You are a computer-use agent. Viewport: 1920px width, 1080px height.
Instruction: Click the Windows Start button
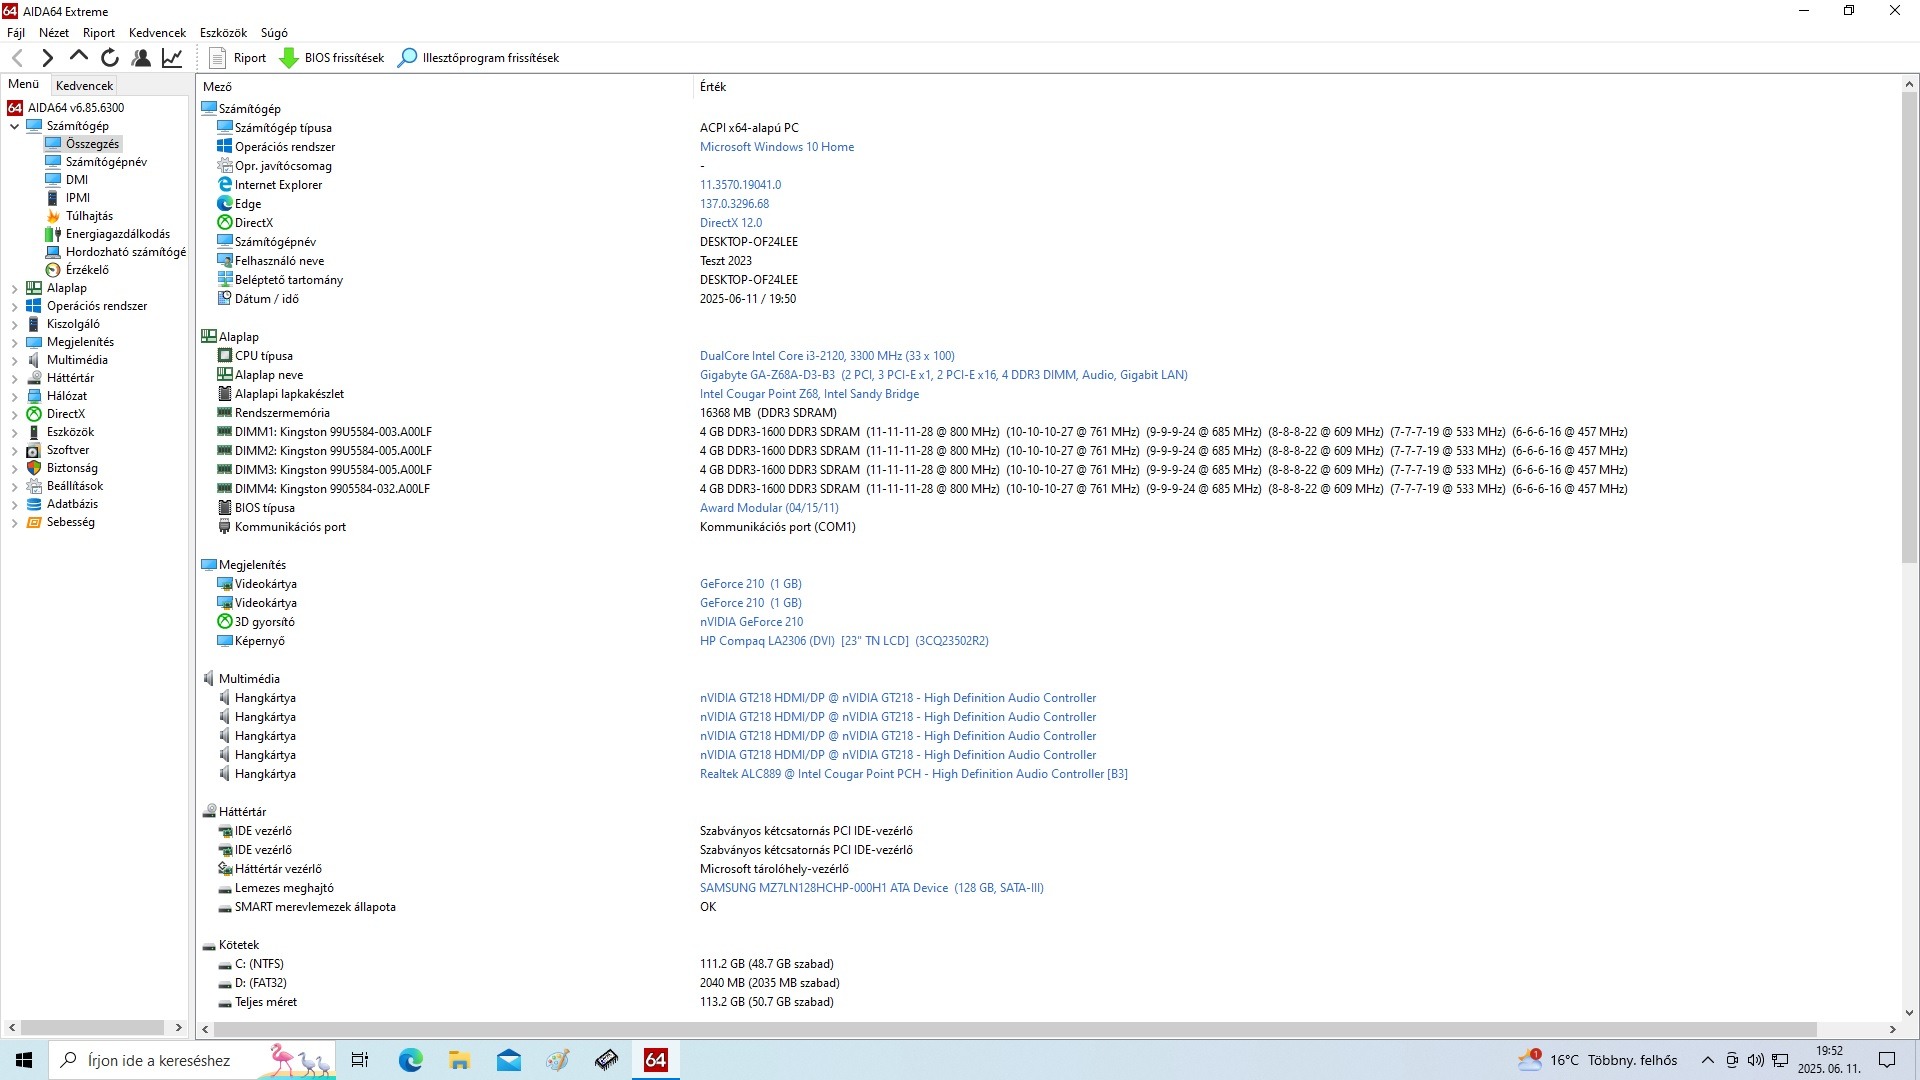24,1060
